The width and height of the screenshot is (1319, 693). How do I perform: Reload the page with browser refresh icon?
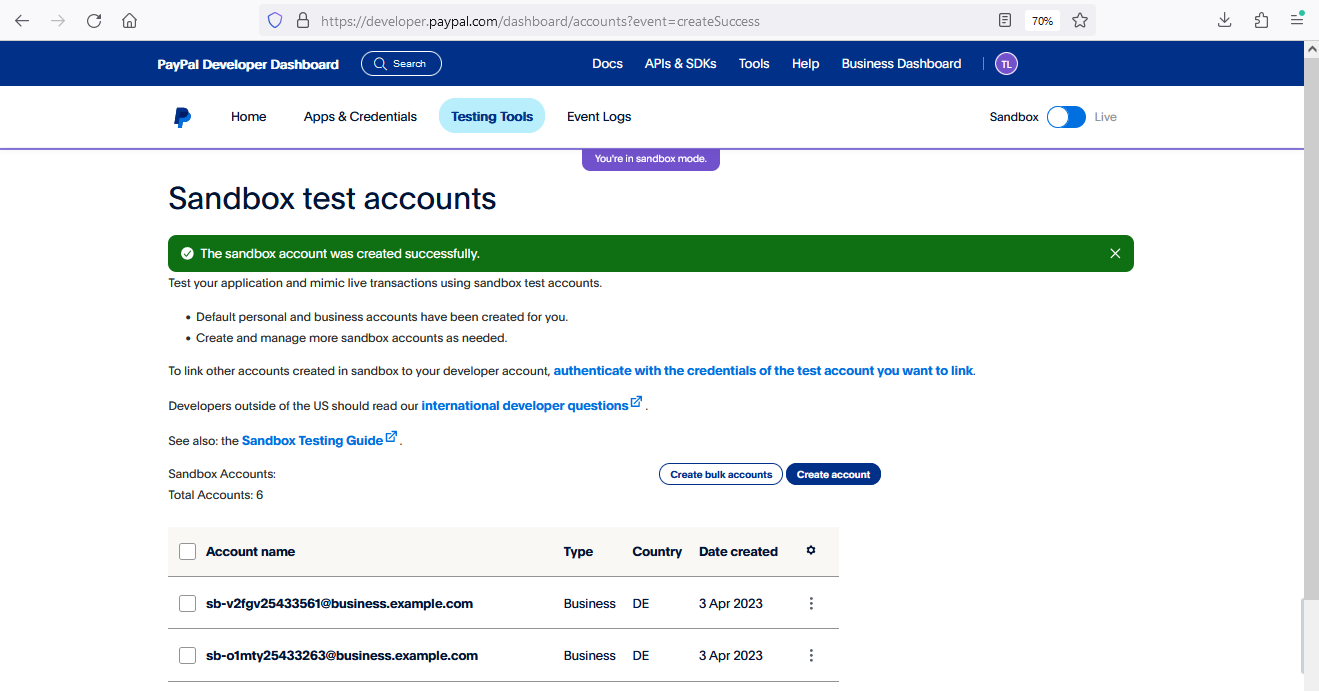[94, 20]
